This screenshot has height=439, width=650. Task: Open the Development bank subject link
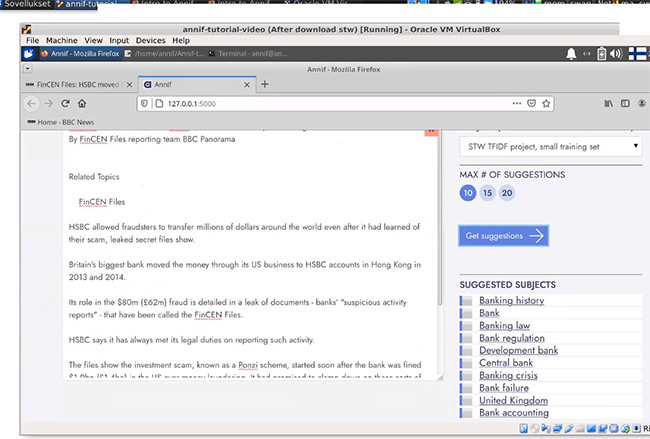519,350
